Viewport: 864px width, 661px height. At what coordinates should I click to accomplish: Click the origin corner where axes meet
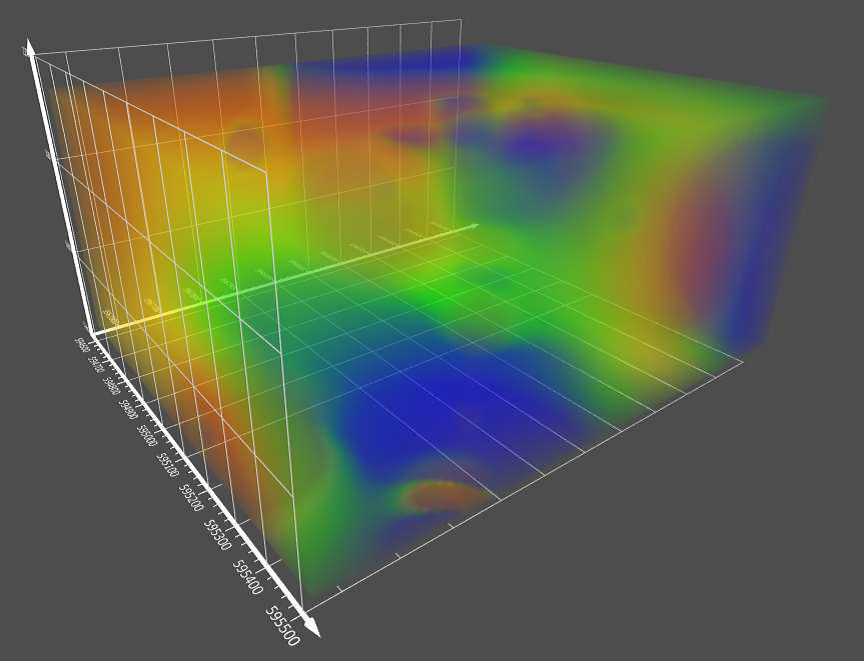pyautogui.click(x=91, y=333)
